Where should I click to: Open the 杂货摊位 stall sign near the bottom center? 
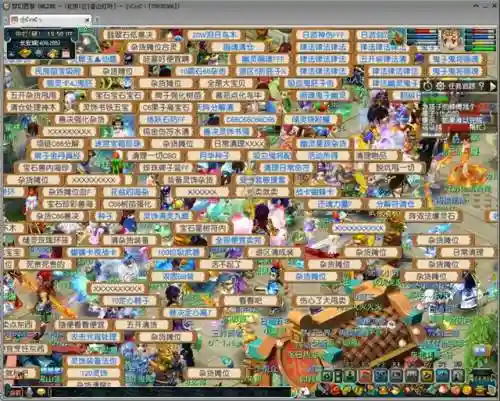click(x=215, y=373)
